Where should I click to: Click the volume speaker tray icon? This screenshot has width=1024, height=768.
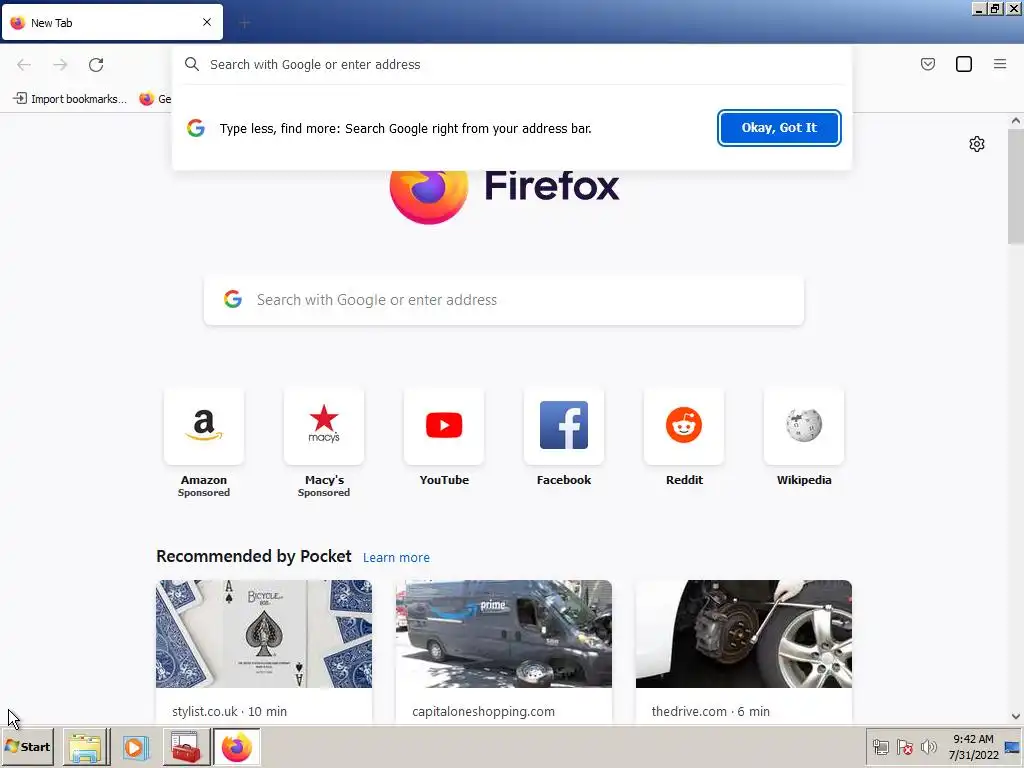point(928,747)
